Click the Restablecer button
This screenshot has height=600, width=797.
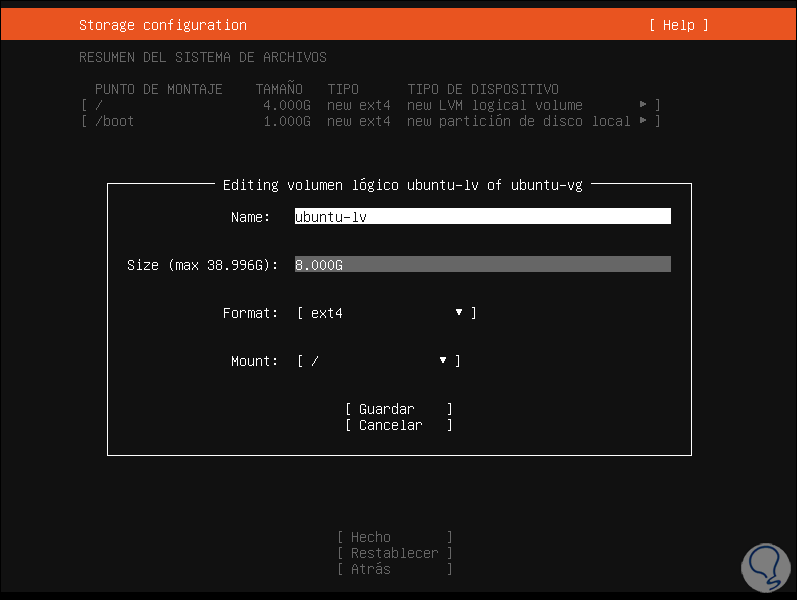click(x=395, y=553)
